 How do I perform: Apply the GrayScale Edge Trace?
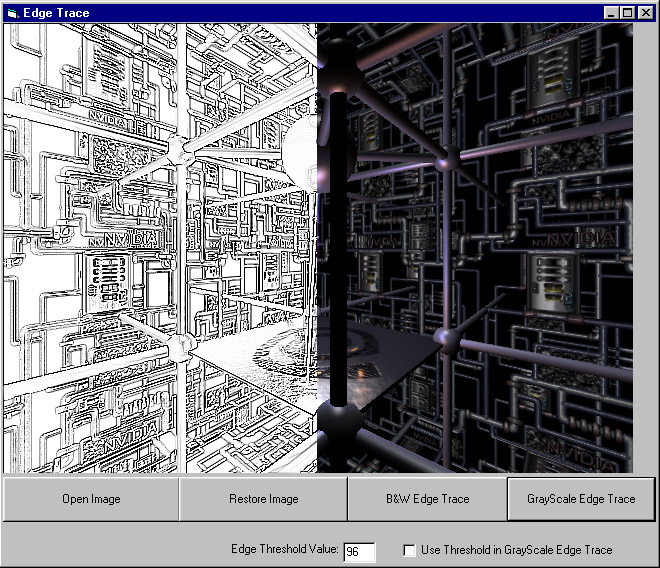(x=581, y=499)
